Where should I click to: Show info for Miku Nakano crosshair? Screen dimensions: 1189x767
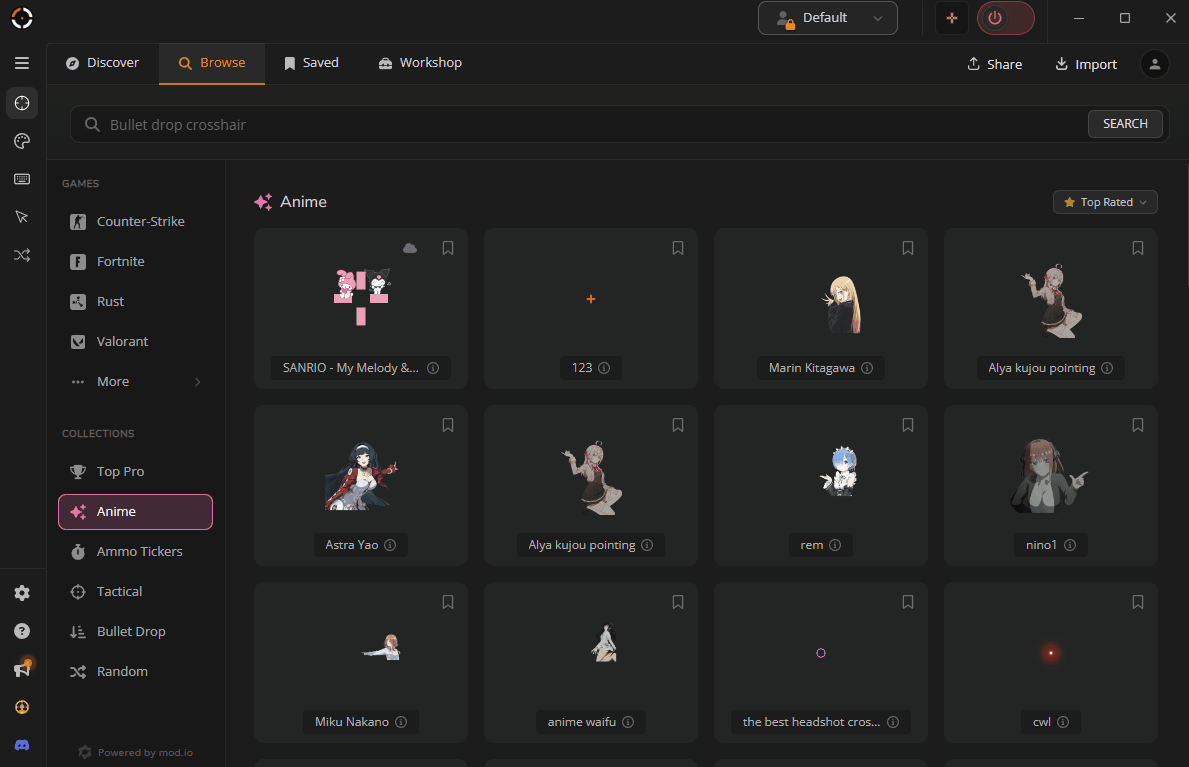pos(401,722)
